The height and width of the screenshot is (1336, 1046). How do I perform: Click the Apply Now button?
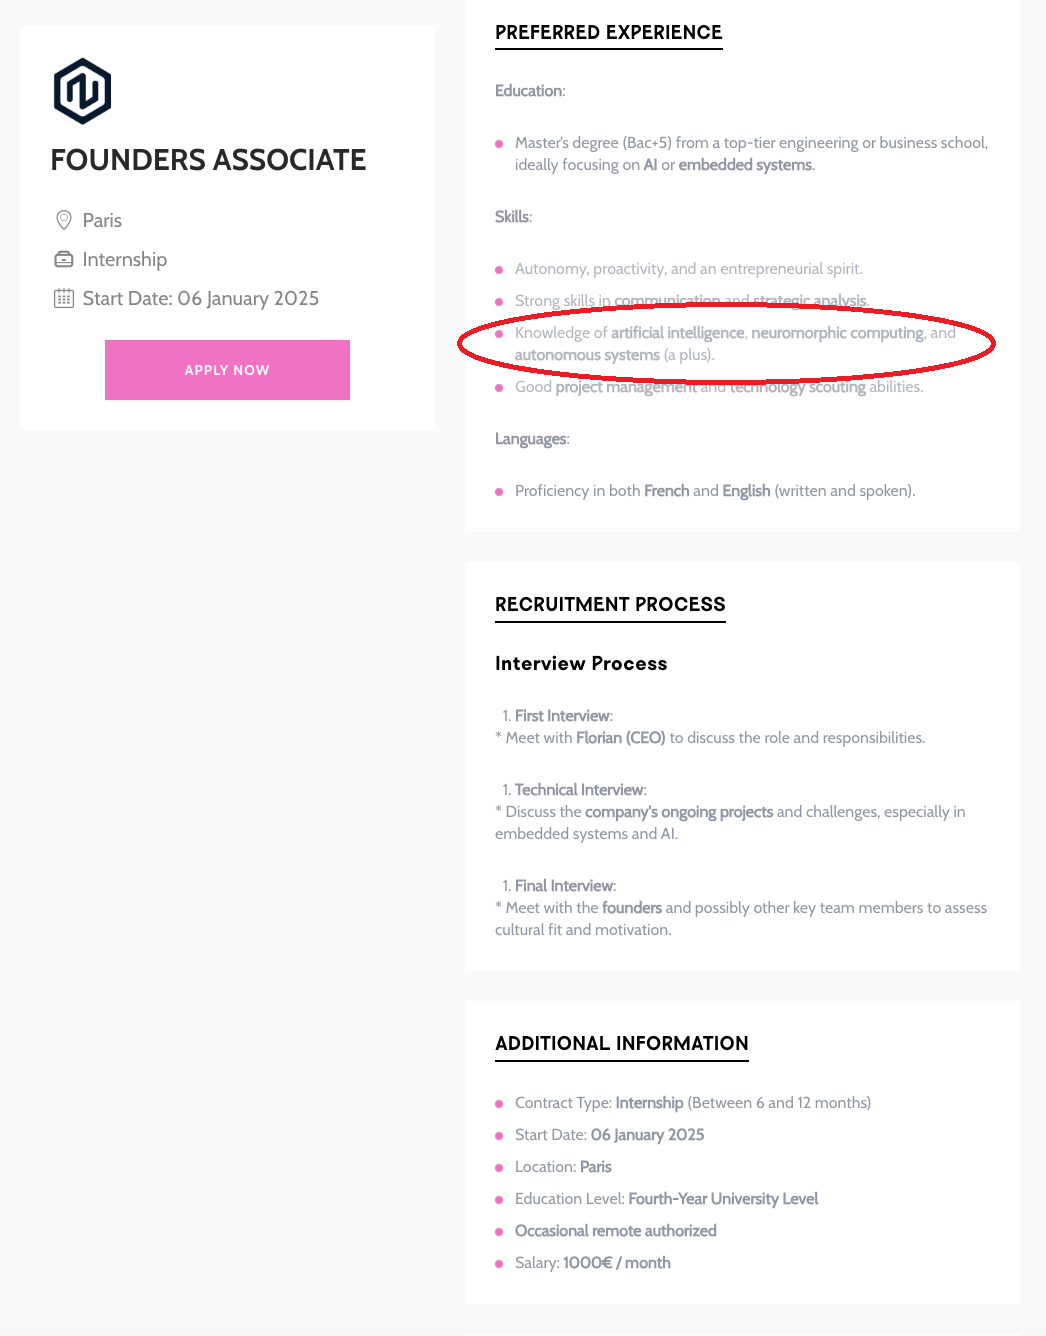click(227, 370)
